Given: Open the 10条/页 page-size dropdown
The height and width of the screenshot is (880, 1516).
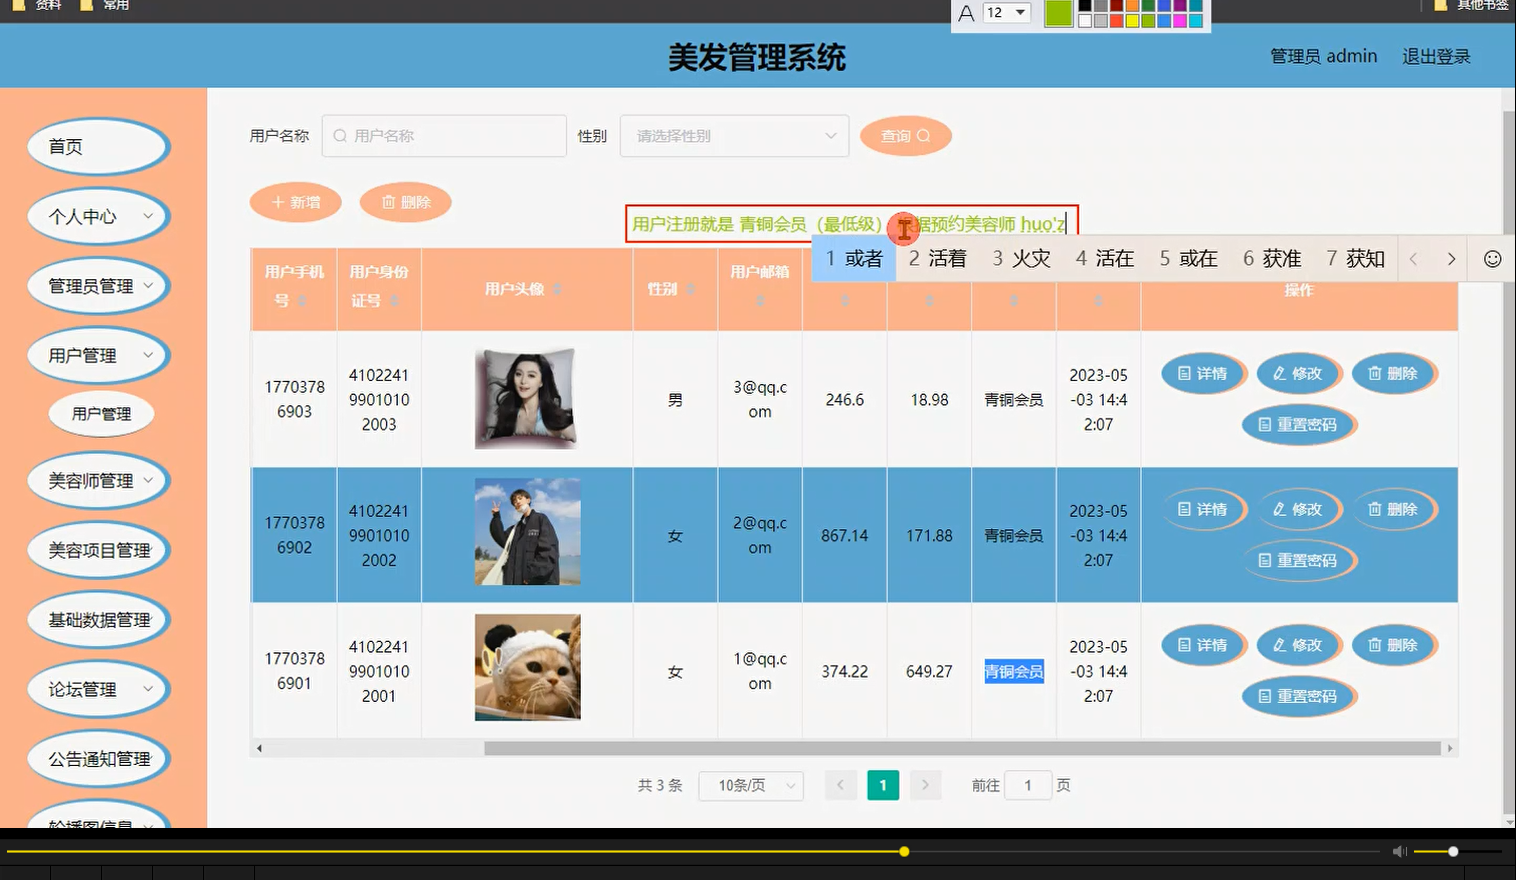Looking at the screenshot, I should click(750, 785).
